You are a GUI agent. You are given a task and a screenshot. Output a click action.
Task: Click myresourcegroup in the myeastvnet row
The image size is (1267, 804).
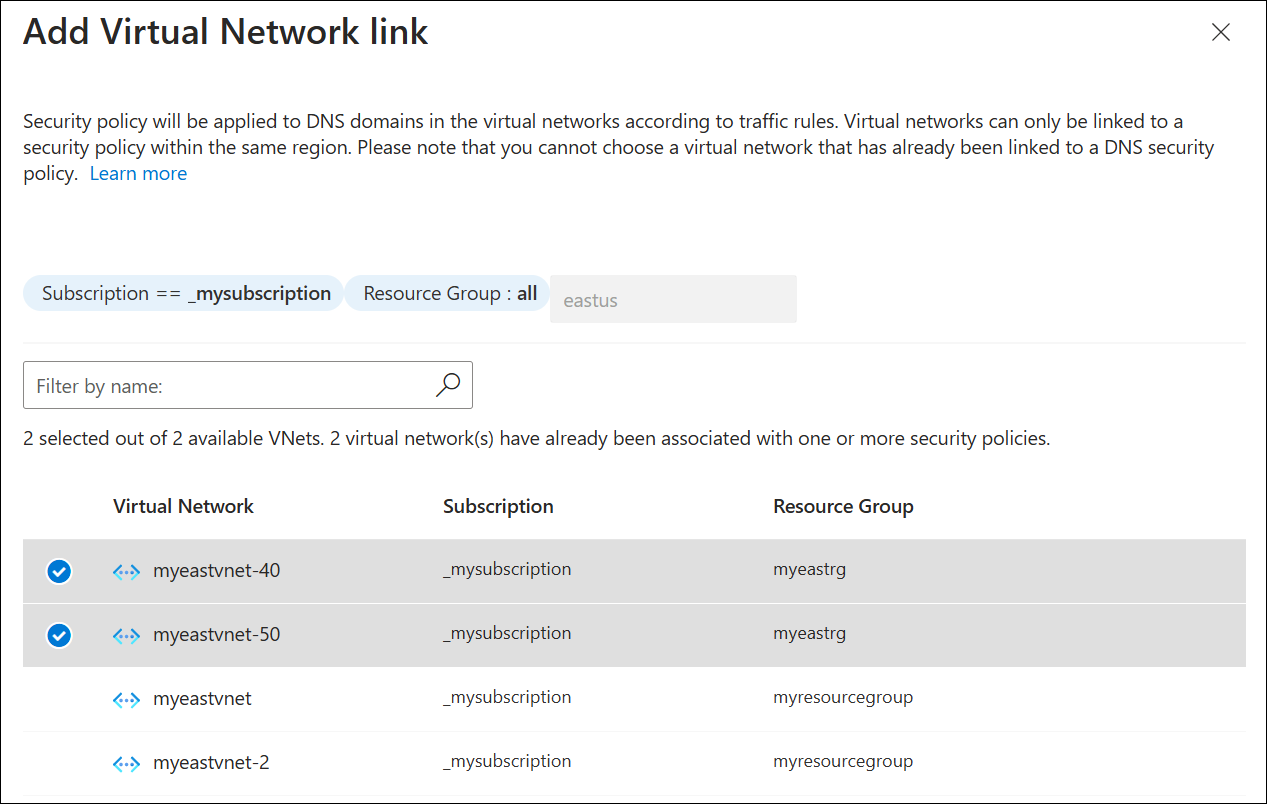click(x=843, y=697)
